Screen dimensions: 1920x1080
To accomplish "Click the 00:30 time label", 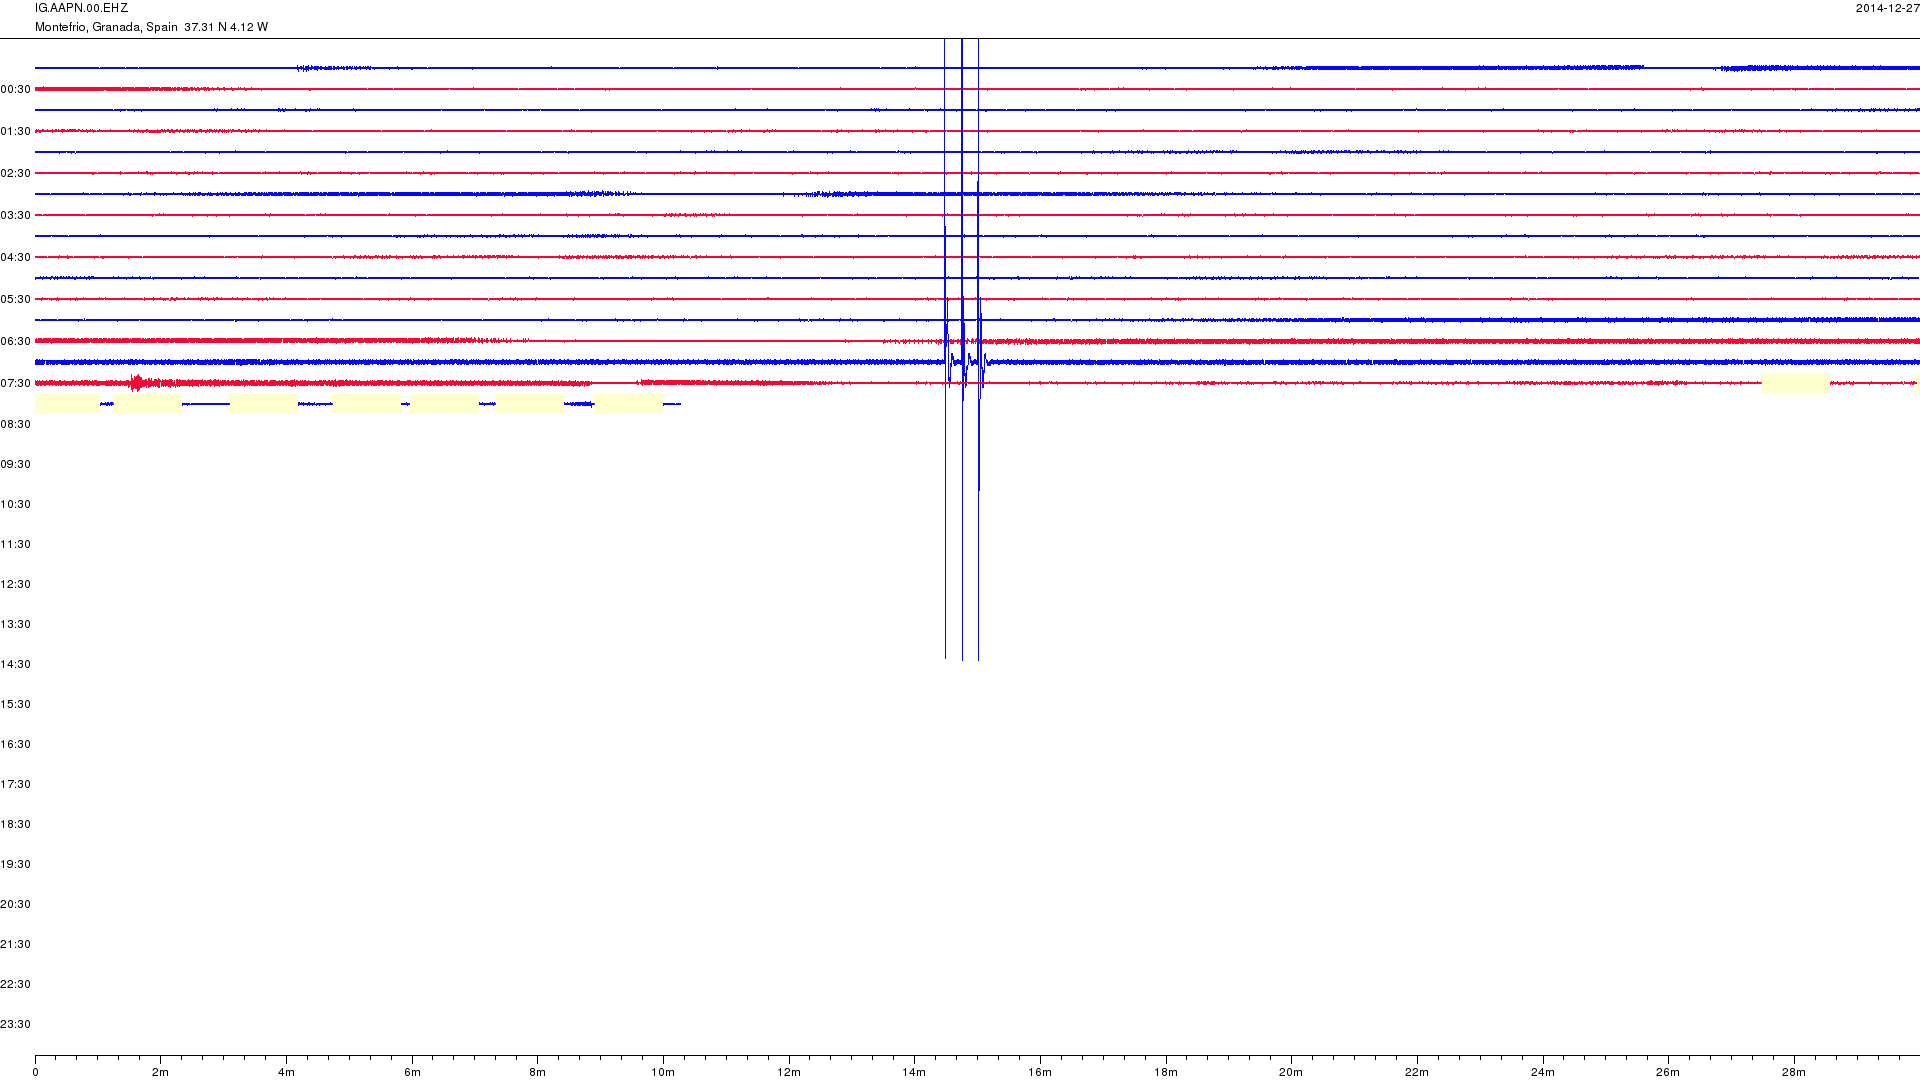I will [x=15, y=89].
